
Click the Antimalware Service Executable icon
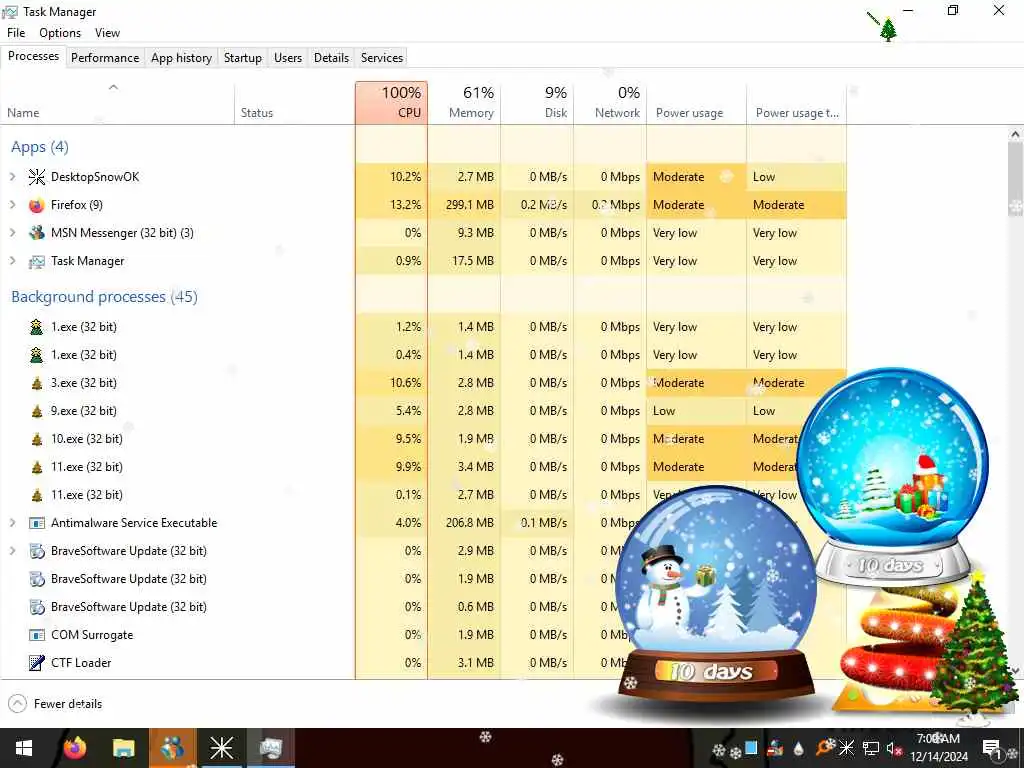[37, 523]
